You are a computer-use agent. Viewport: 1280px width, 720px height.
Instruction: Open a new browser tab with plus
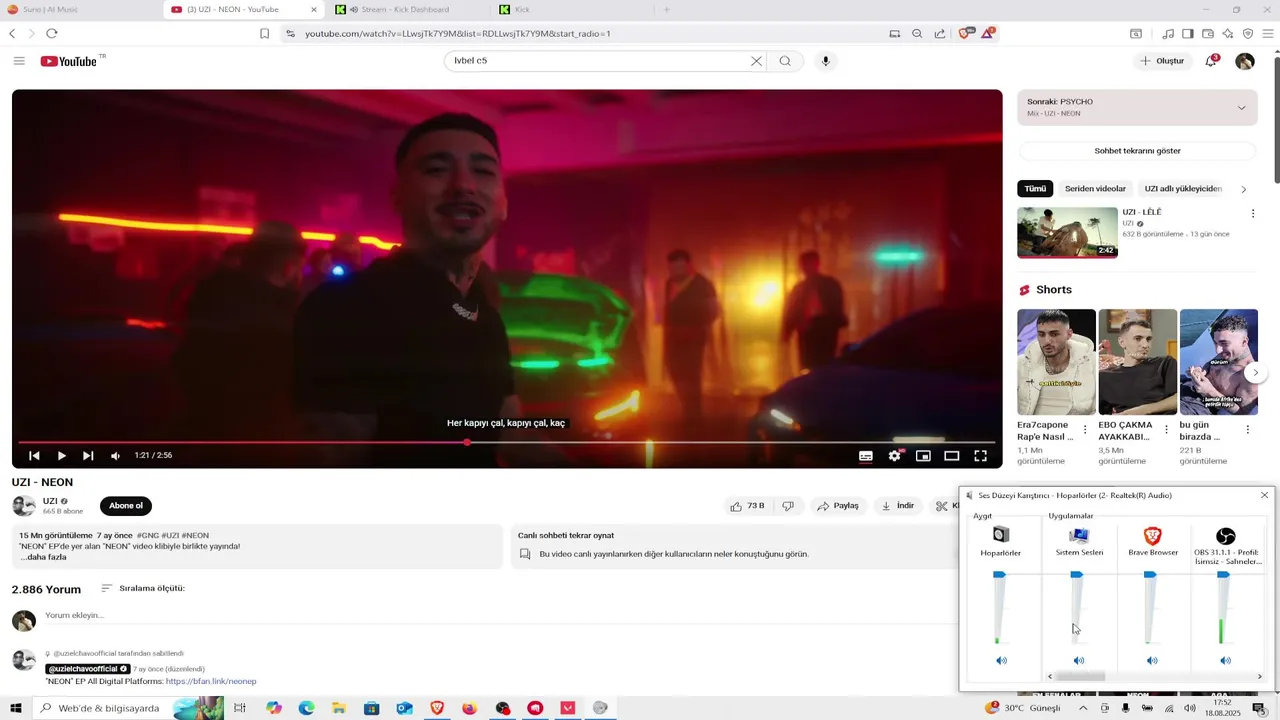pyautogui.click(x=667, y=9)
